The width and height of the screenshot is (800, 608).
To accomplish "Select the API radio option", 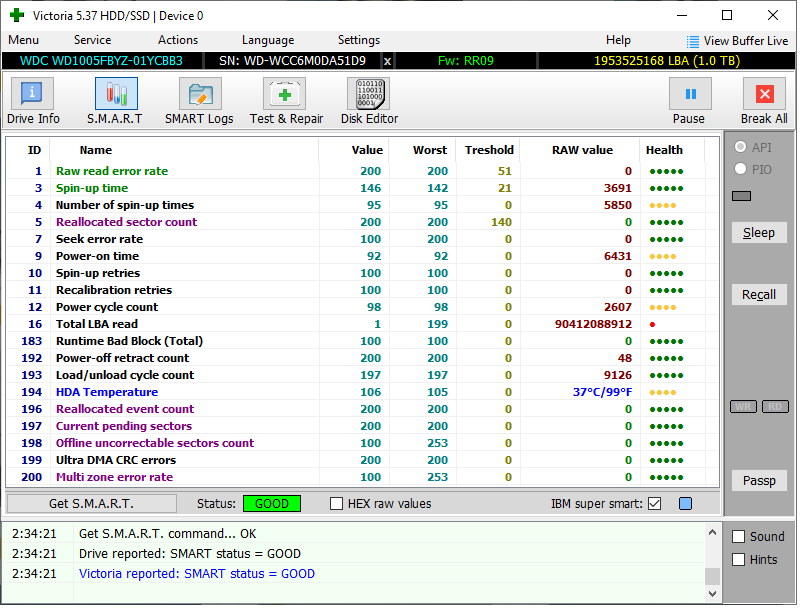I will coord(741,148).
